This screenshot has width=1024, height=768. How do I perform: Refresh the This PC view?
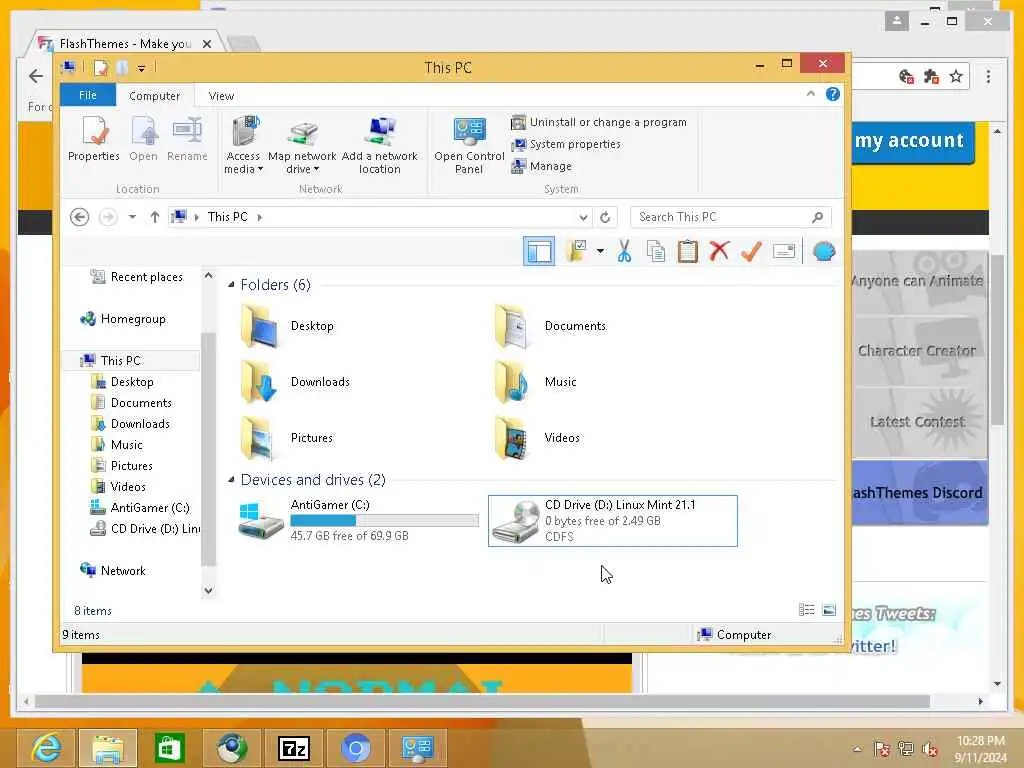pyautogui.click(x=605, y=217)
